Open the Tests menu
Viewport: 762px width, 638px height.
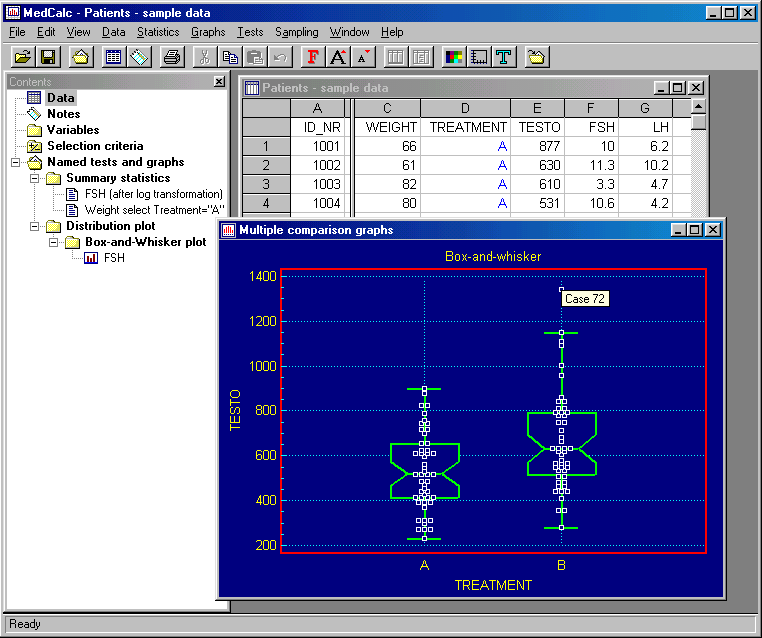(250, 32)
